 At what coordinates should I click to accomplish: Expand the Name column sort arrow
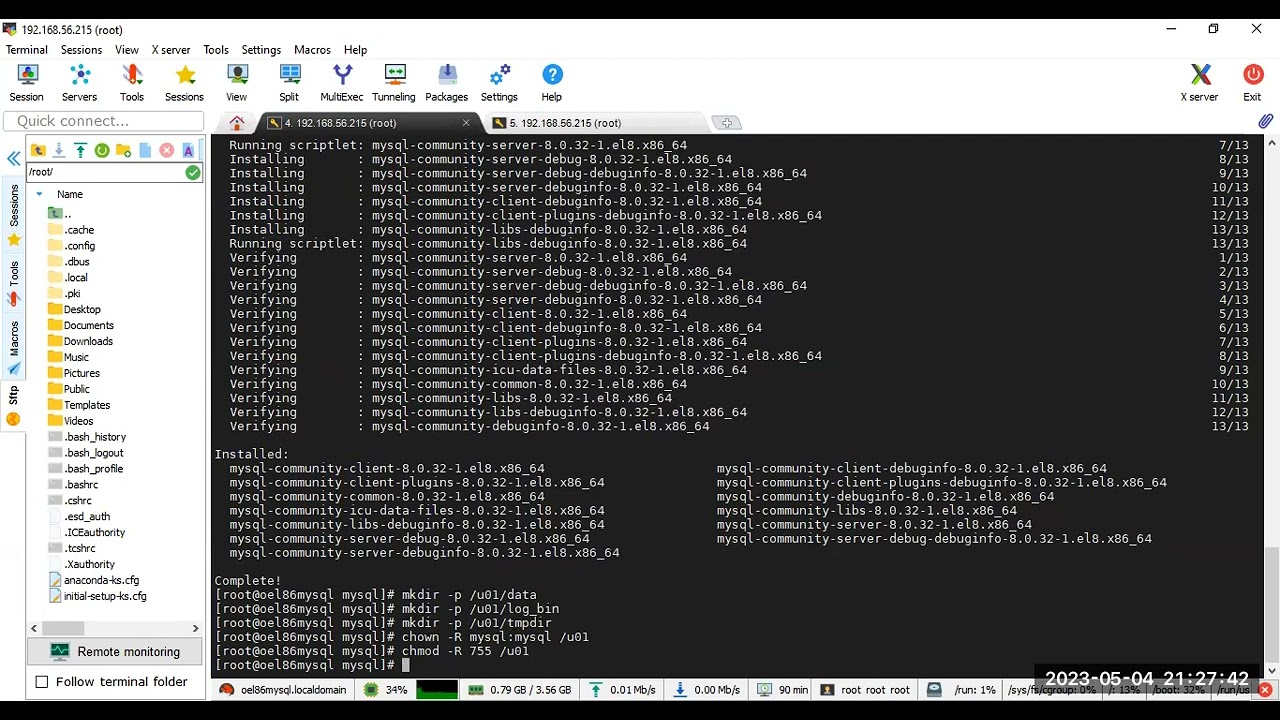point(39,194)
